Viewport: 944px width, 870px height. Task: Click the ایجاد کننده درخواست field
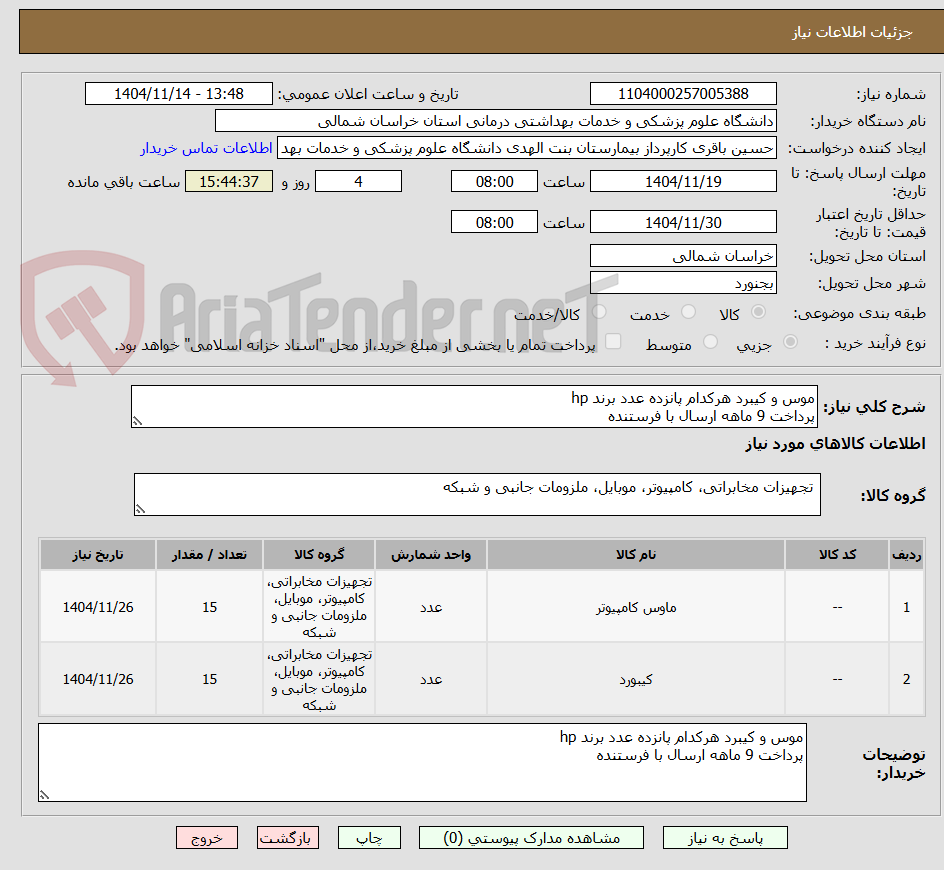(x=527, y=148)
